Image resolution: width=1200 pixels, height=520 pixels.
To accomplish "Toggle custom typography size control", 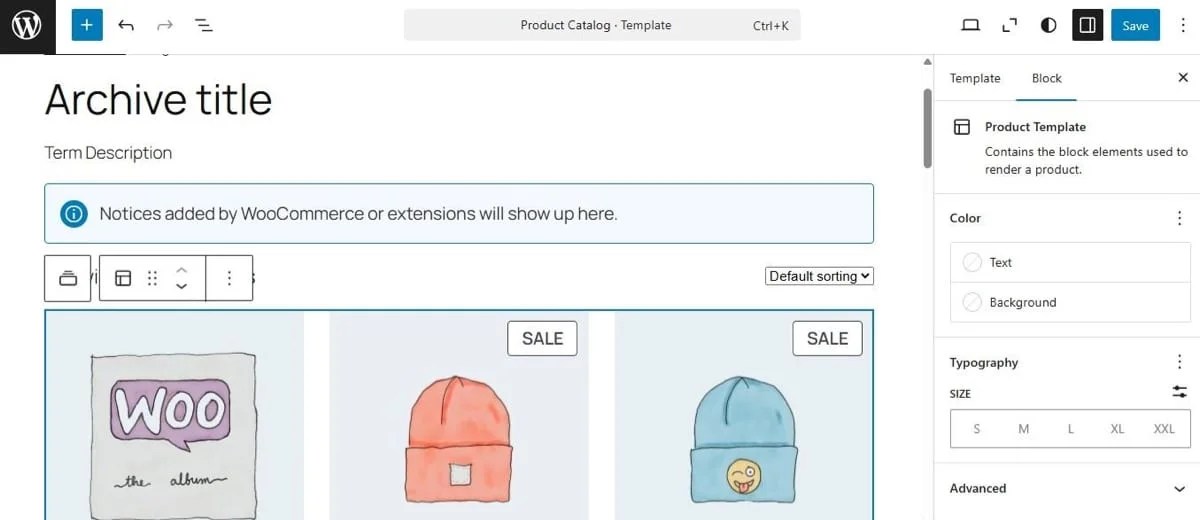I will pyautogui.click(x=1180, y=392).
